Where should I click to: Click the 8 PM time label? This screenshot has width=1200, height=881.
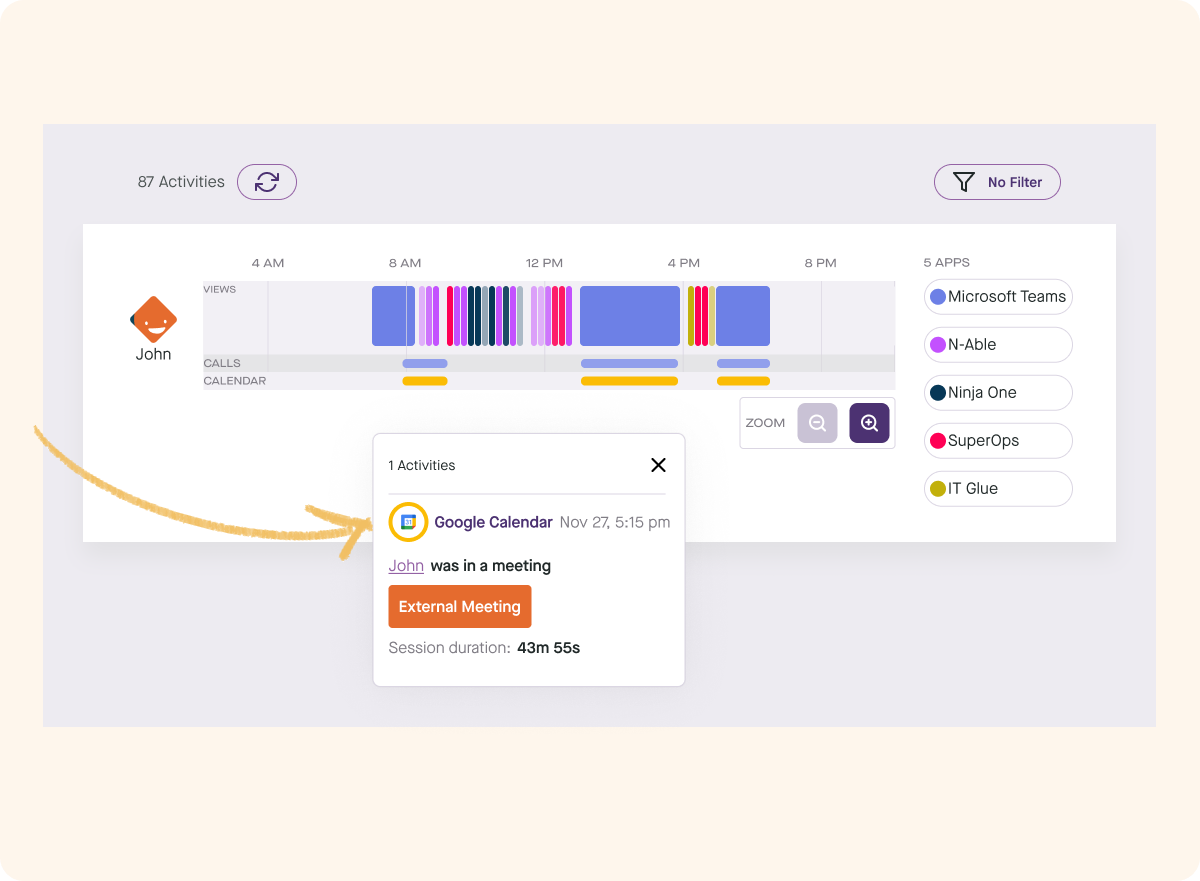(x=821, y=263)
